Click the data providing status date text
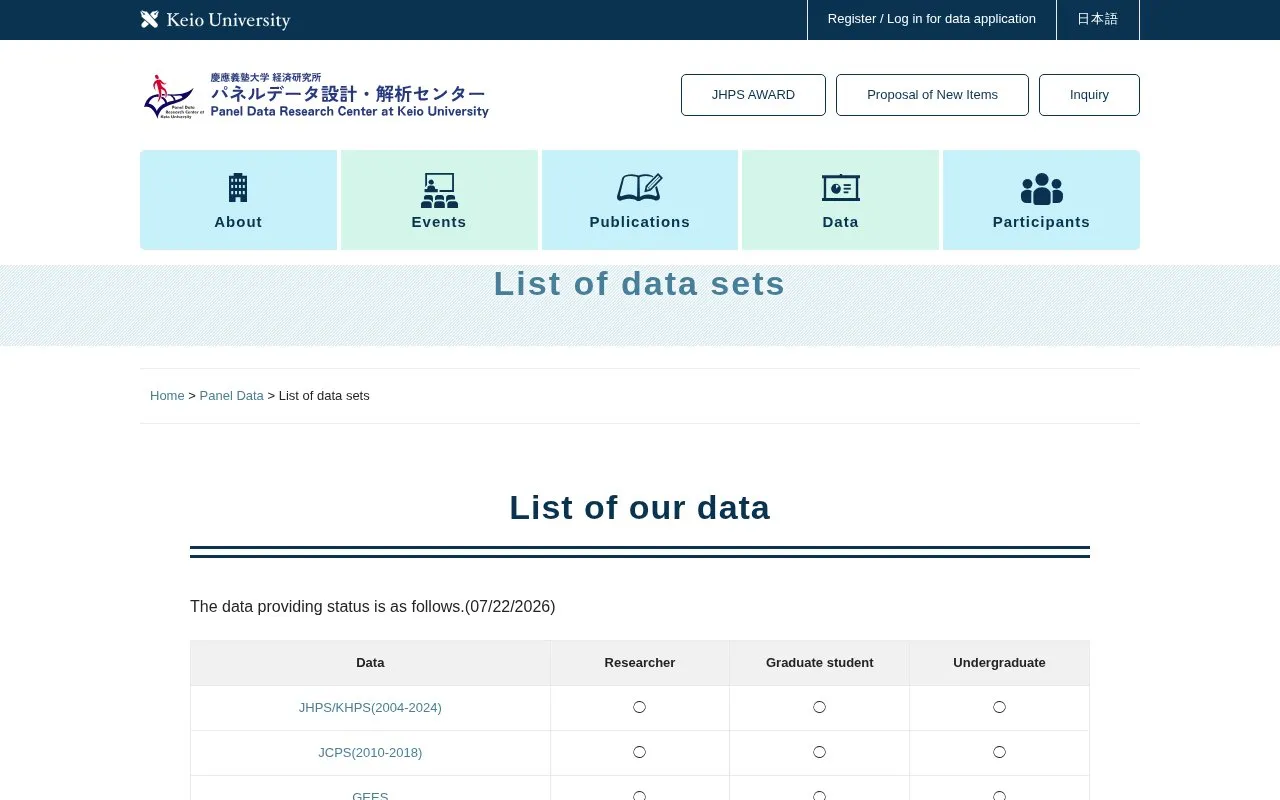Viewport: 1280px width, 800px height. tap(373, 607)
